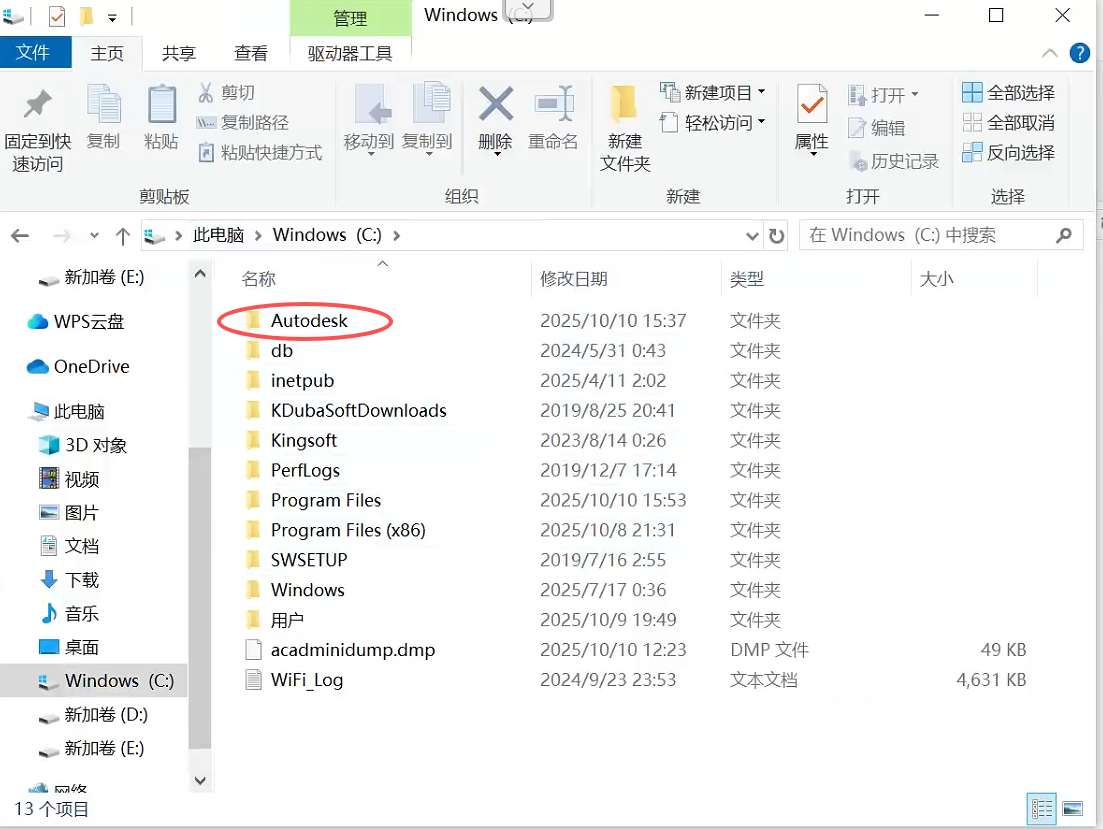Image resolution: width=1103 pixels, height=829 pixels.
Task: Open the 查看 ribbon tab
Action: click(x=250, y=53)
